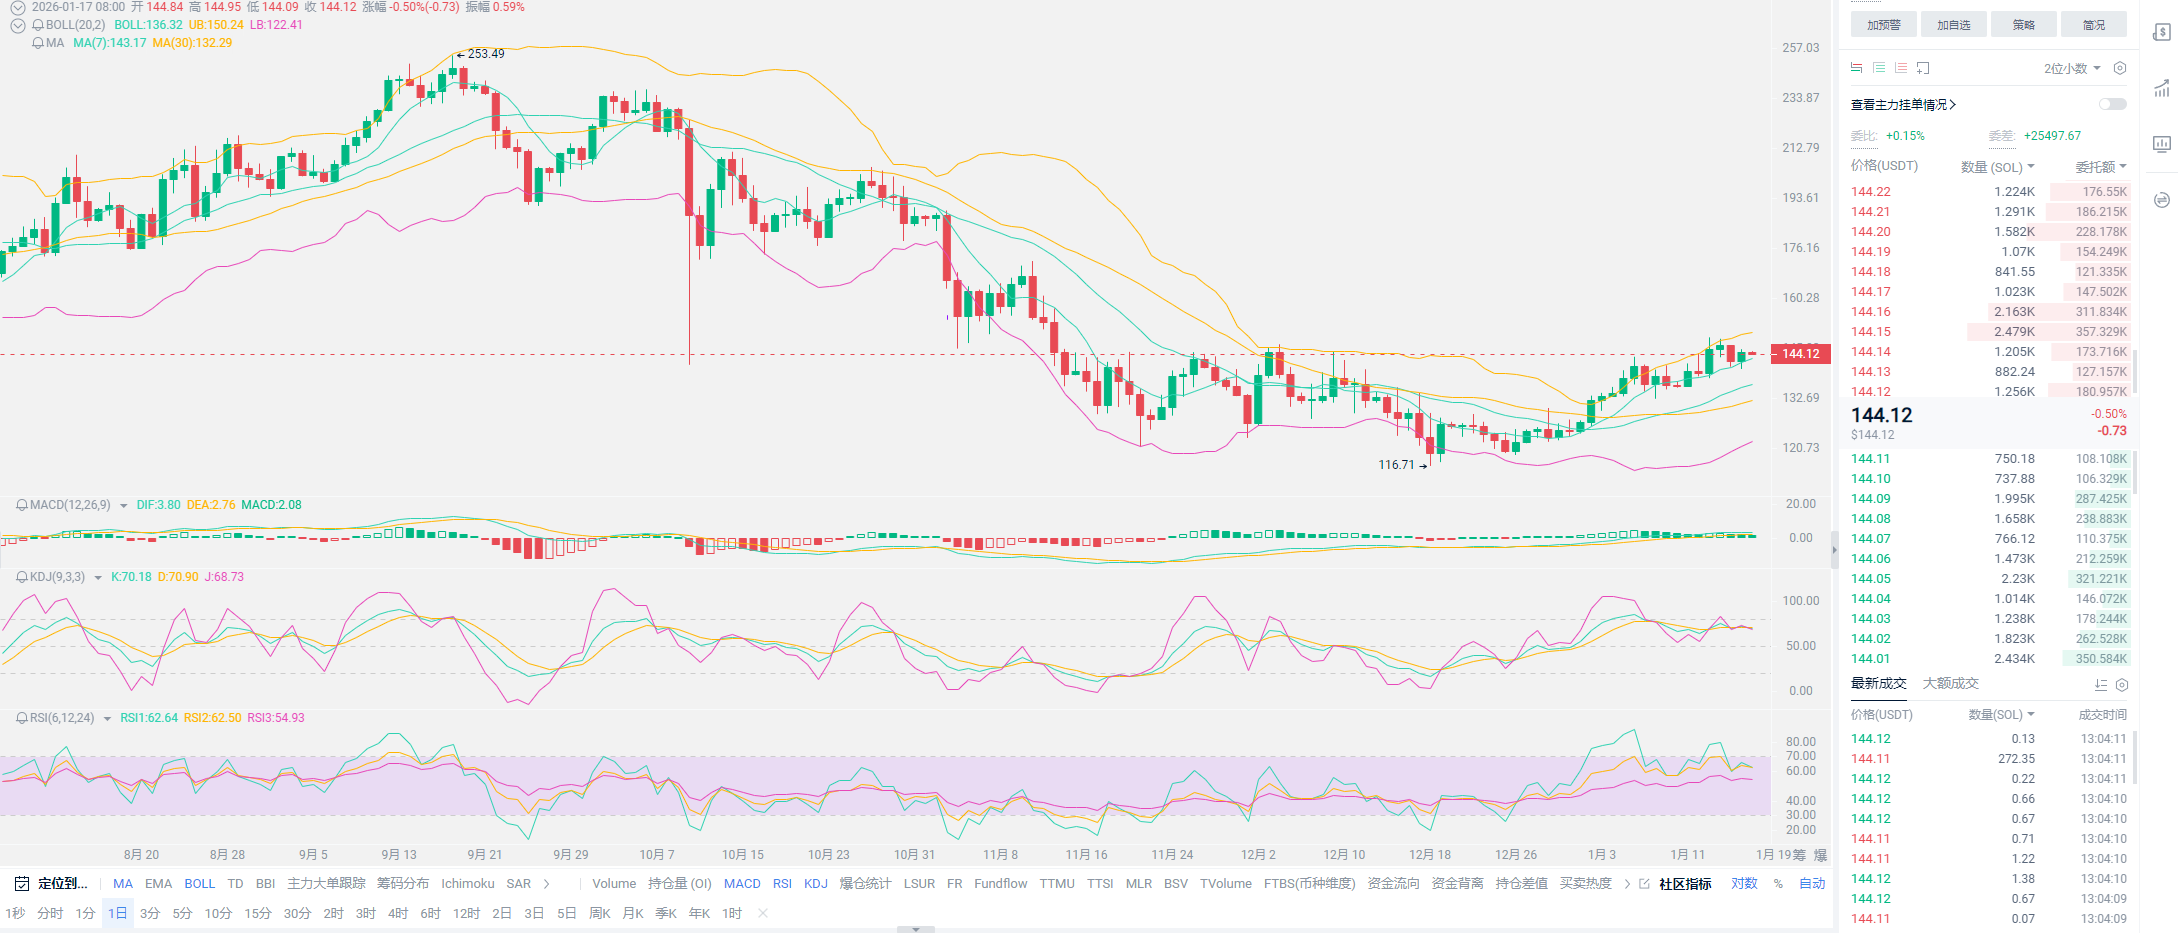Click the calendar icon beside 定位到
Image resolution: width=2181 pixels, height=933 pixels.
(22, 884)
